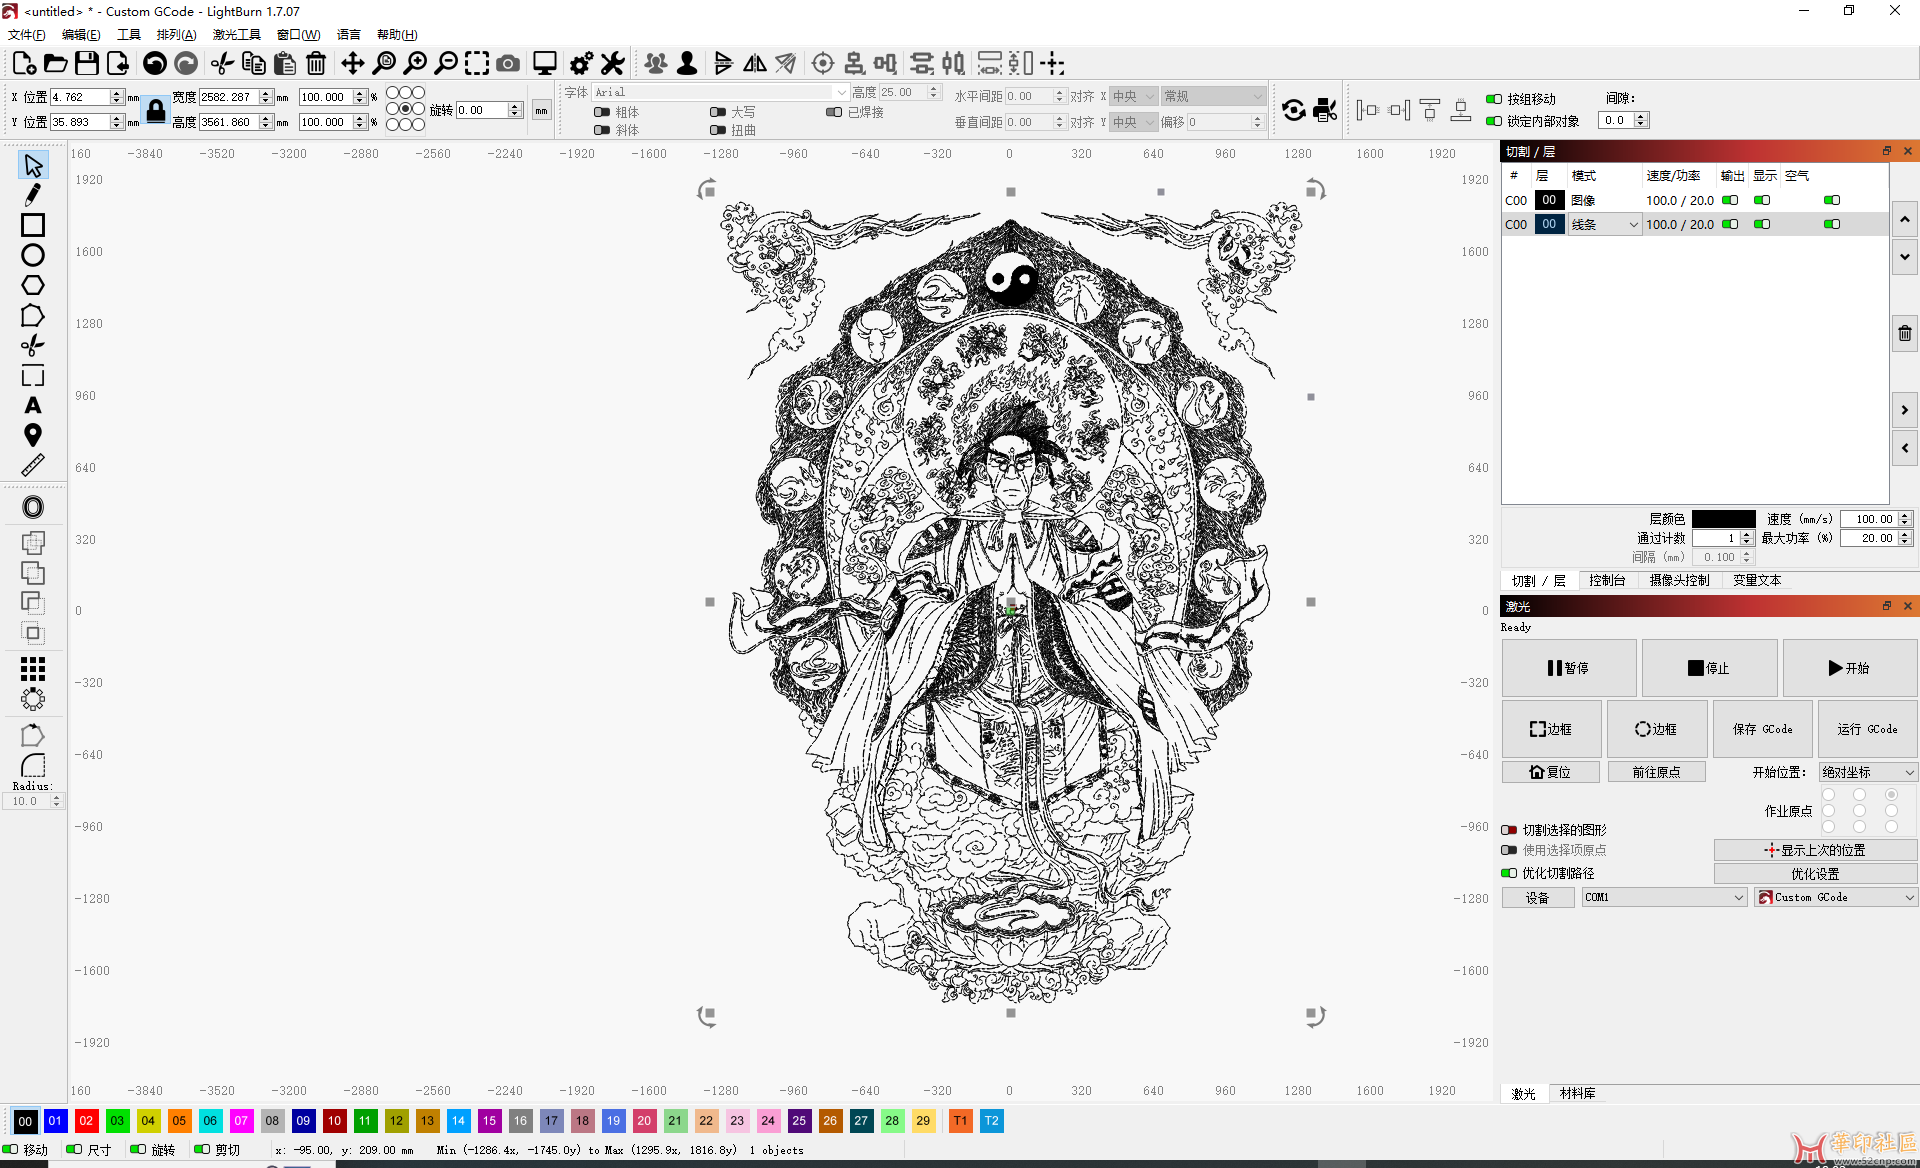Toggle 优化切割路径 switch
Viewport: 1920px width, 1168px height.
(1509, 873)
